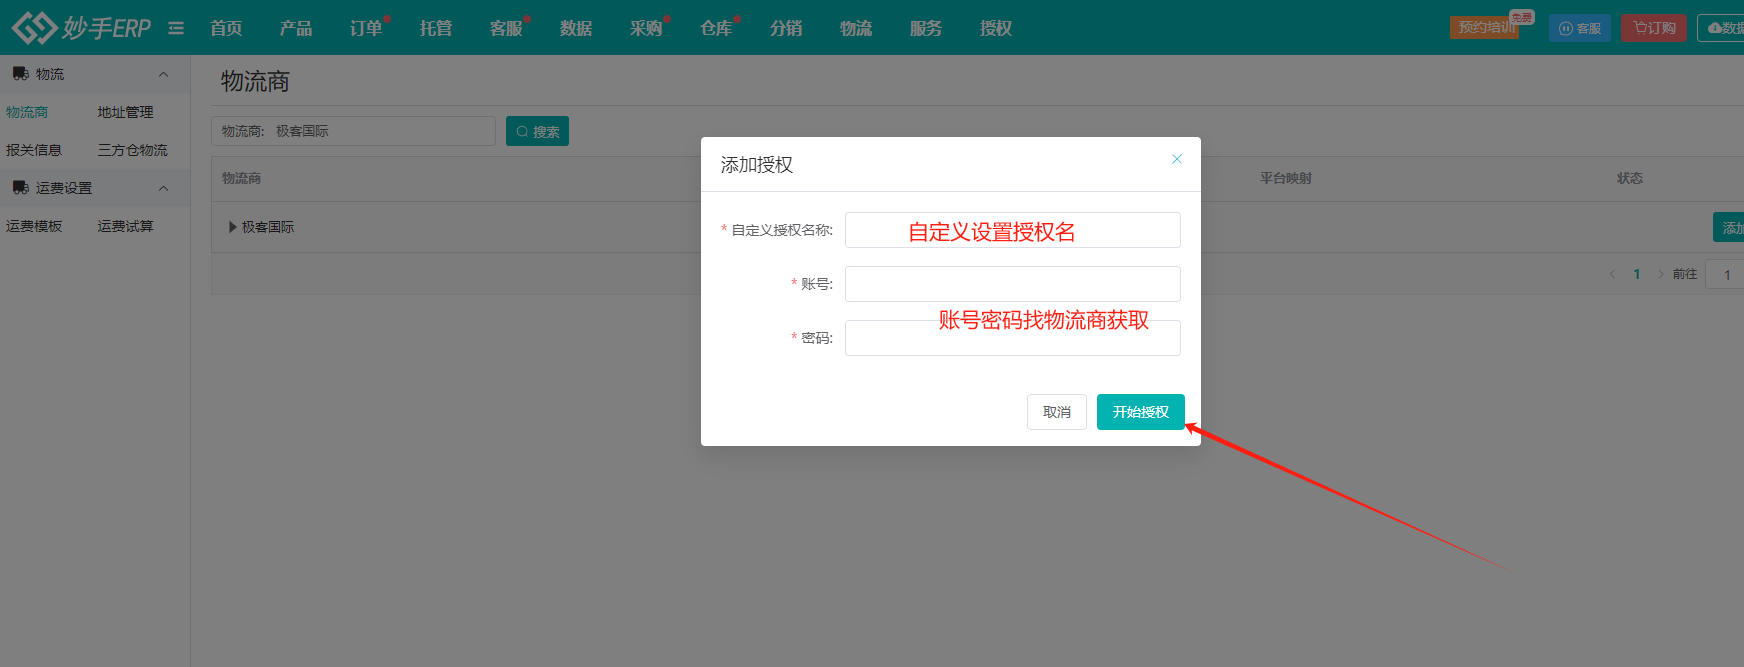The image size is (1744, 667).
Task: Collapse the 运费设置 section chevron
Action: click(x=163, y=188)
